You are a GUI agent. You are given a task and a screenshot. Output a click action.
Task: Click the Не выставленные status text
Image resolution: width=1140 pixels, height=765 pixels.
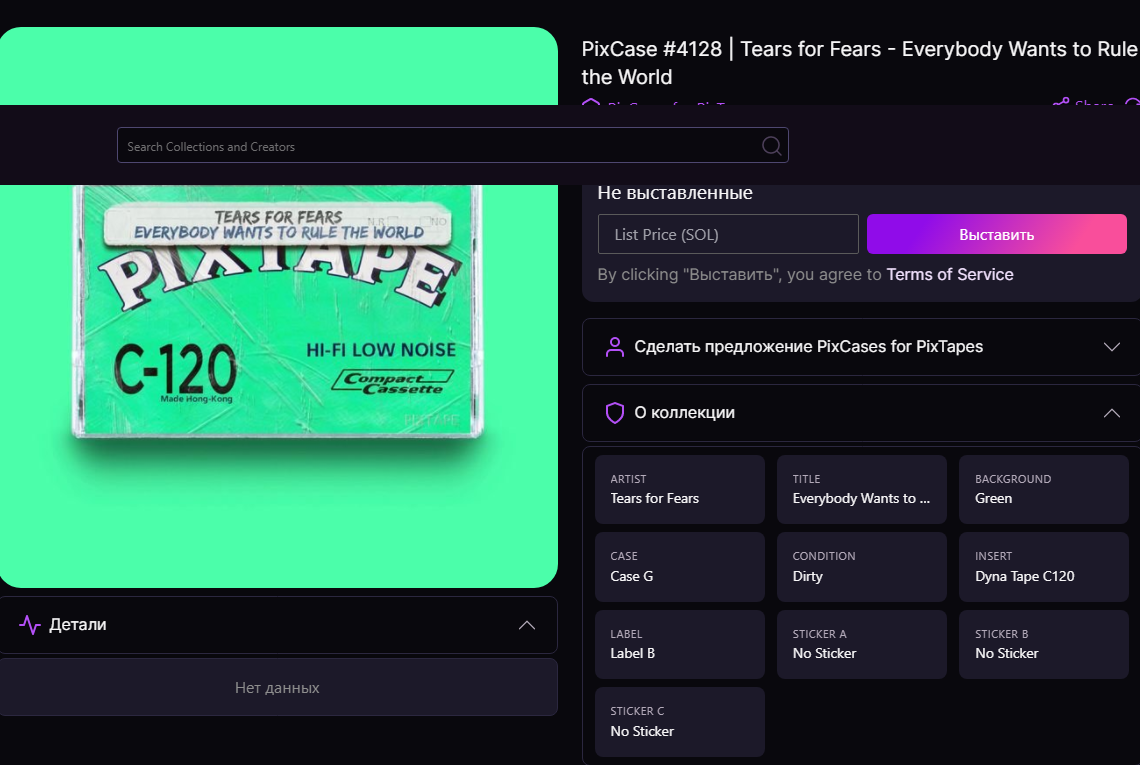point(675,193)
